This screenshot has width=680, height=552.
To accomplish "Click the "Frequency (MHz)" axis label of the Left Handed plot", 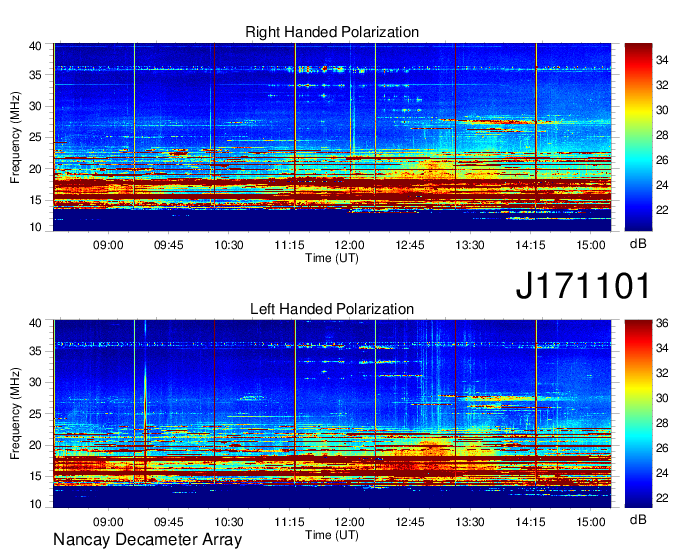I will [15, 414].
